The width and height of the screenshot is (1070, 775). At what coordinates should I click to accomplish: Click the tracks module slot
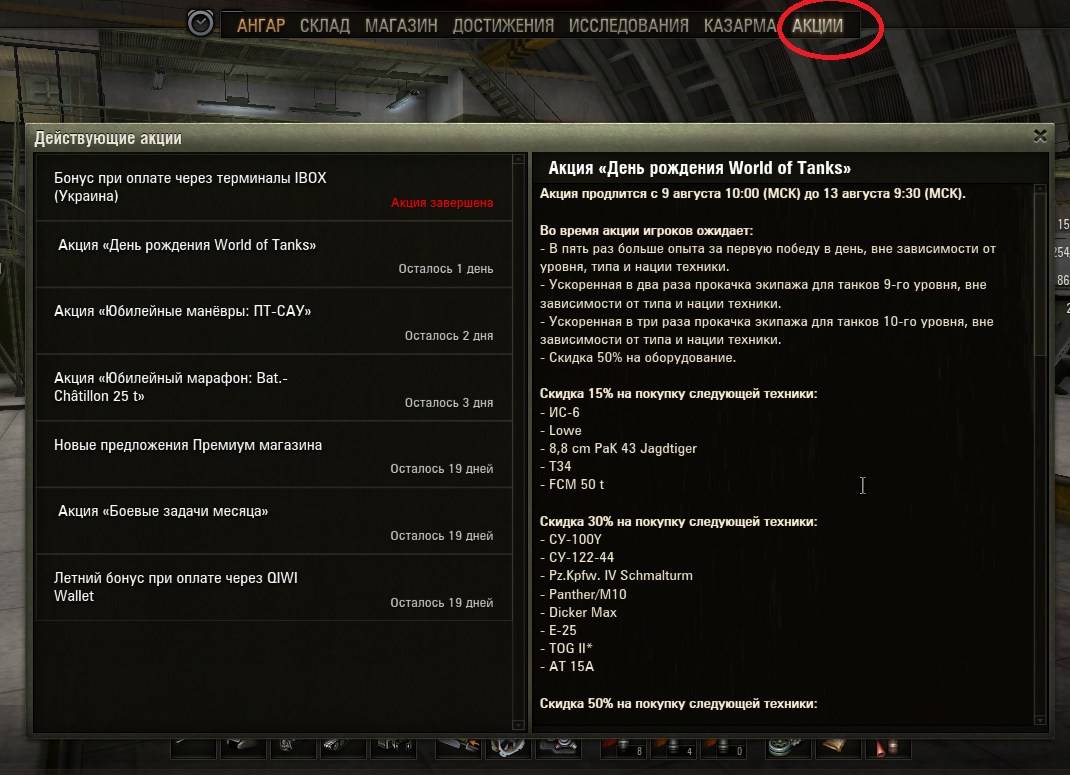tap(343, 748)
